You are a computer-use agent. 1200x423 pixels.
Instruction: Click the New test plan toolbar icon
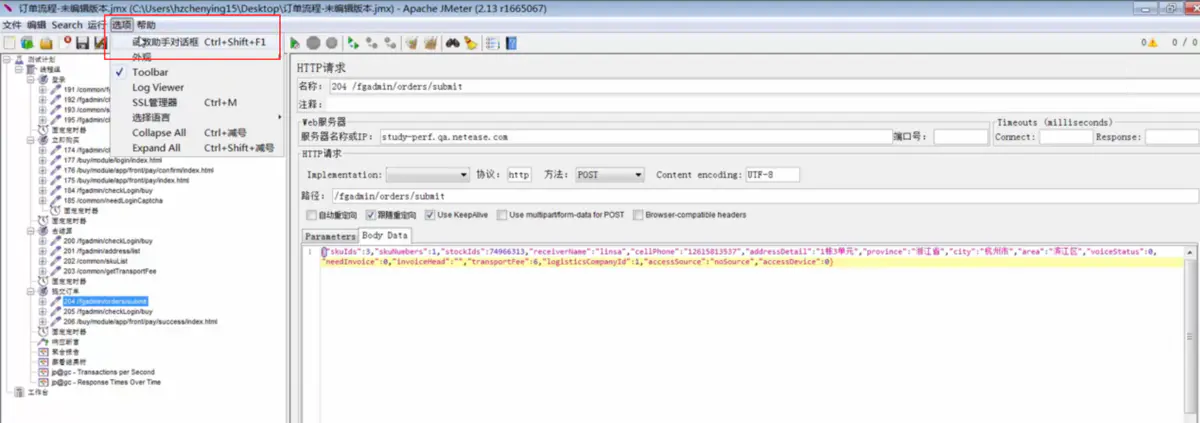(x=9, y=43)
